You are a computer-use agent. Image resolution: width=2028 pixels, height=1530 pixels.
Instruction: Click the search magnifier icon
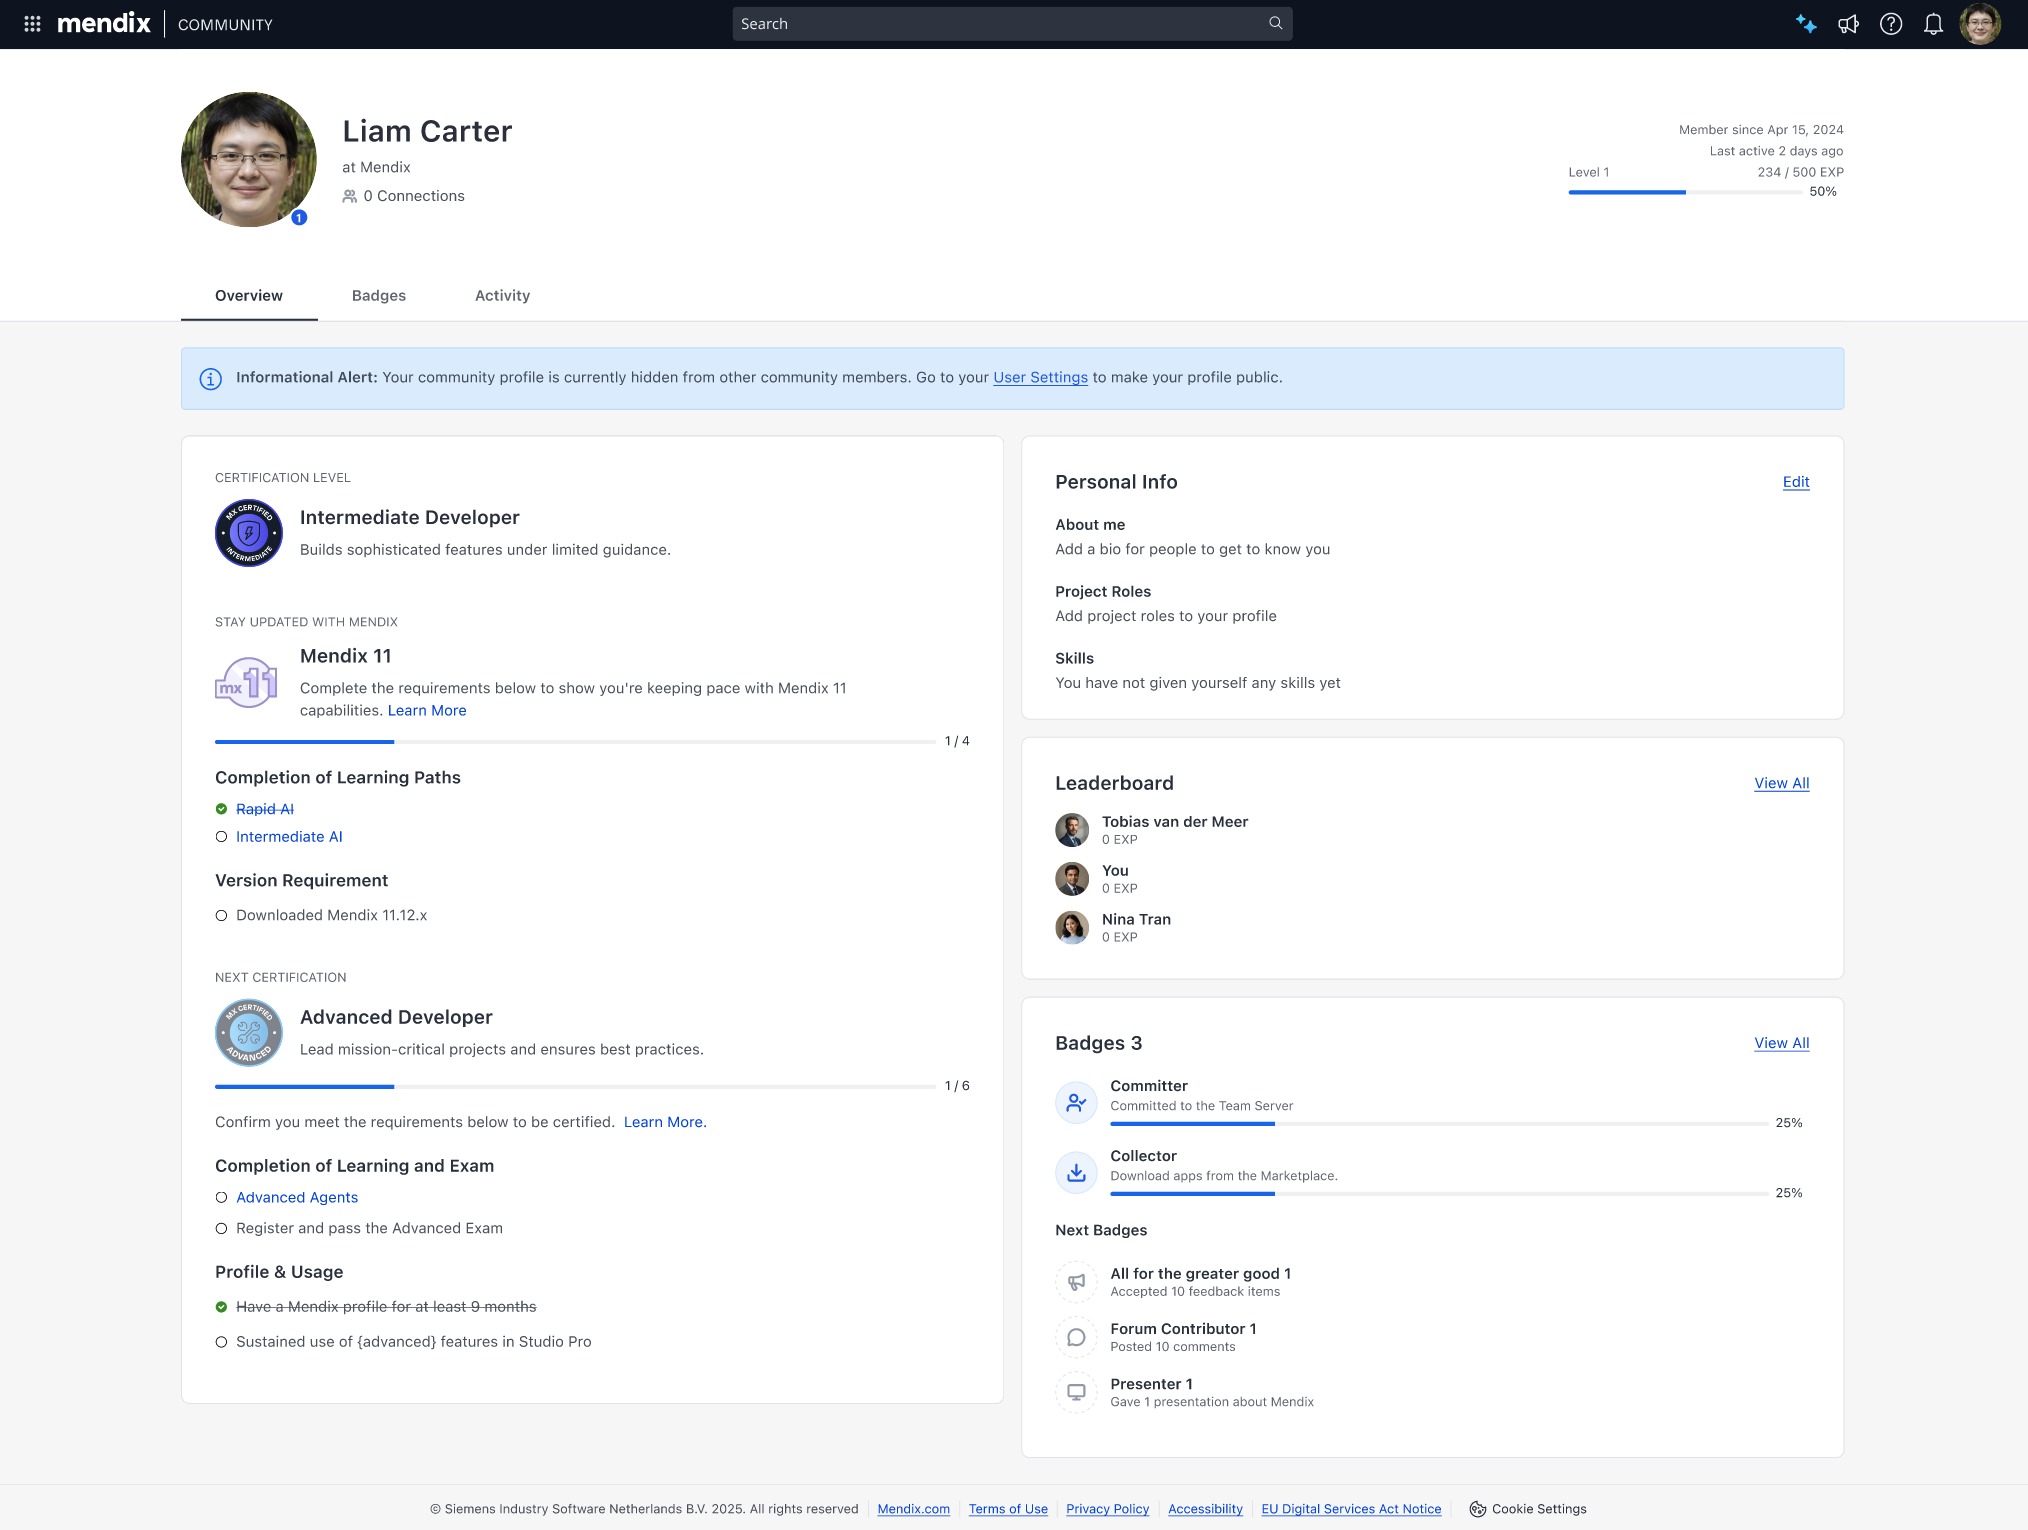pos(1275,23)
